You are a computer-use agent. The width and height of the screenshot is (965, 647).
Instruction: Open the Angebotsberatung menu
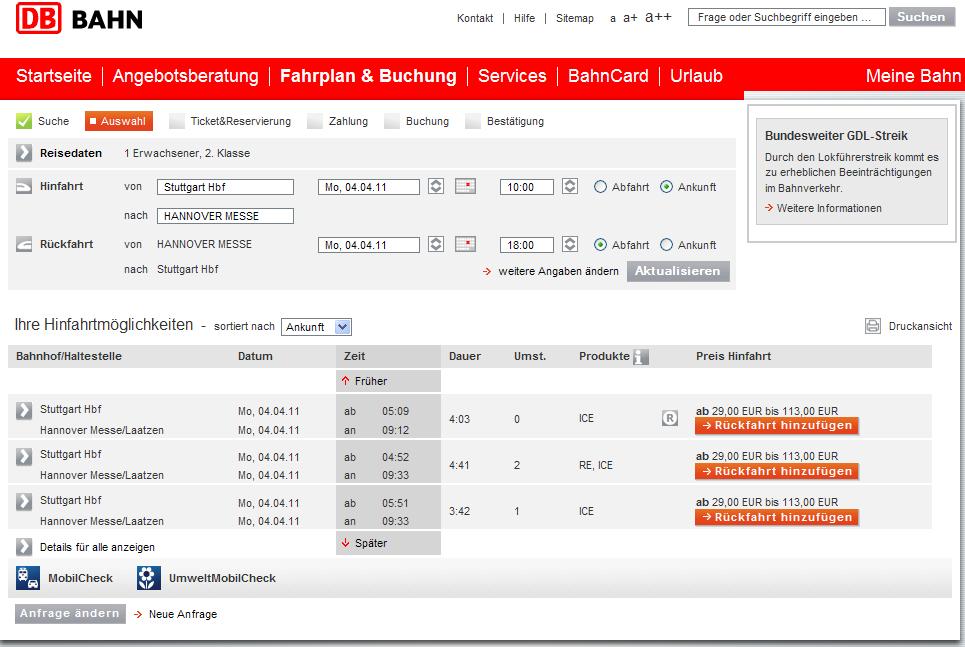[185, 76]
